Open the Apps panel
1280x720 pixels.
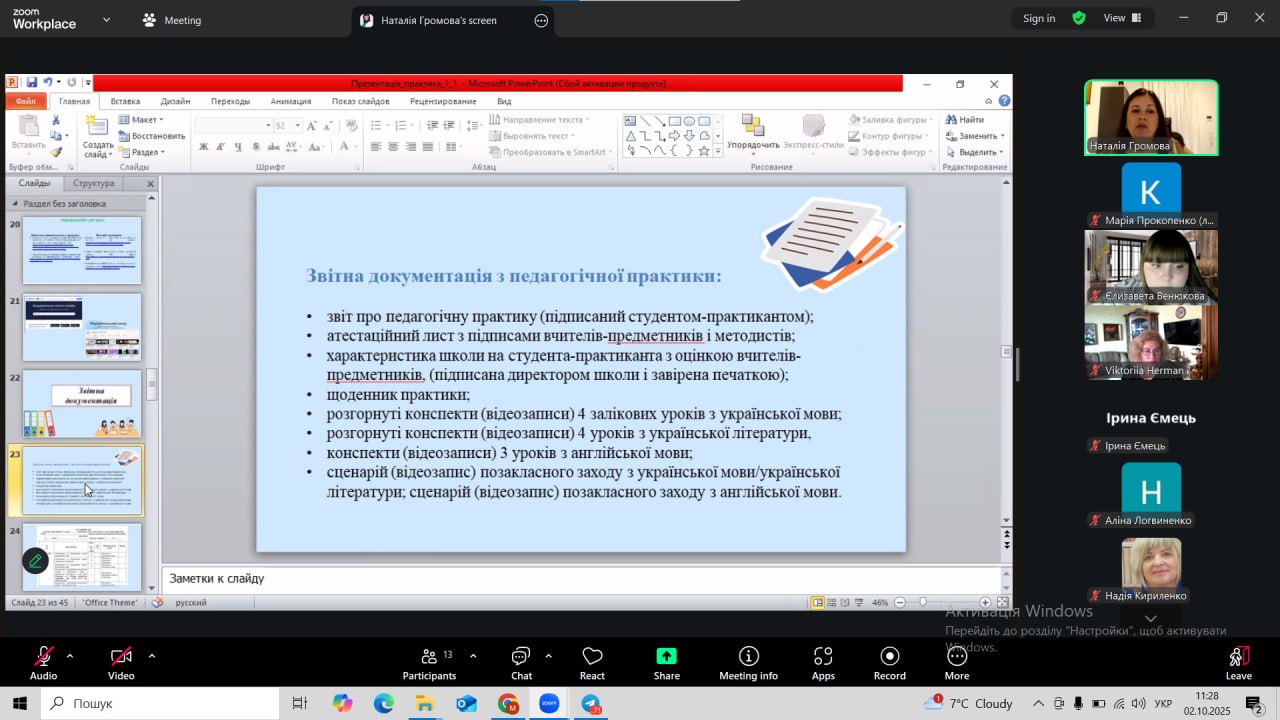tap(823, 663)
